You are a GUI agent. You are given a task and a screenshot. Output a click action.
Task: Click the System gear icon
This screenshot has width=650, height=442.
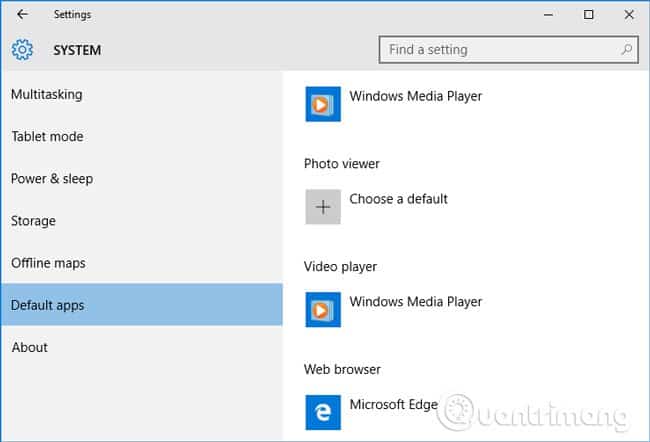[23, 50]
